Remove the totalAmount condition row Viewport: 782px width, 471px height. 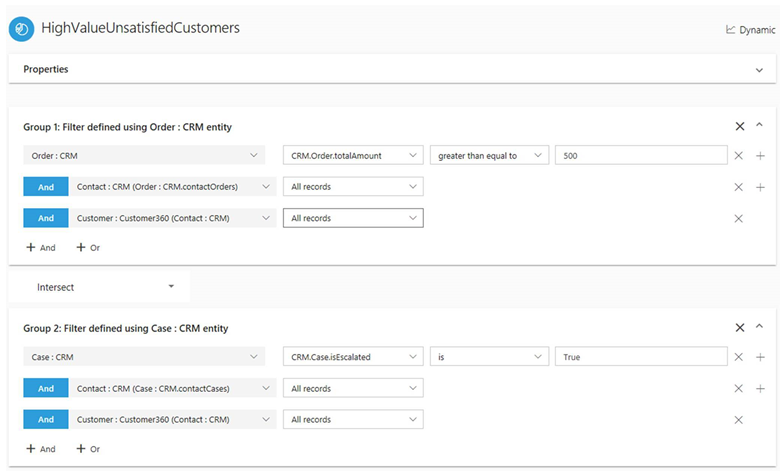coord(739,156)
